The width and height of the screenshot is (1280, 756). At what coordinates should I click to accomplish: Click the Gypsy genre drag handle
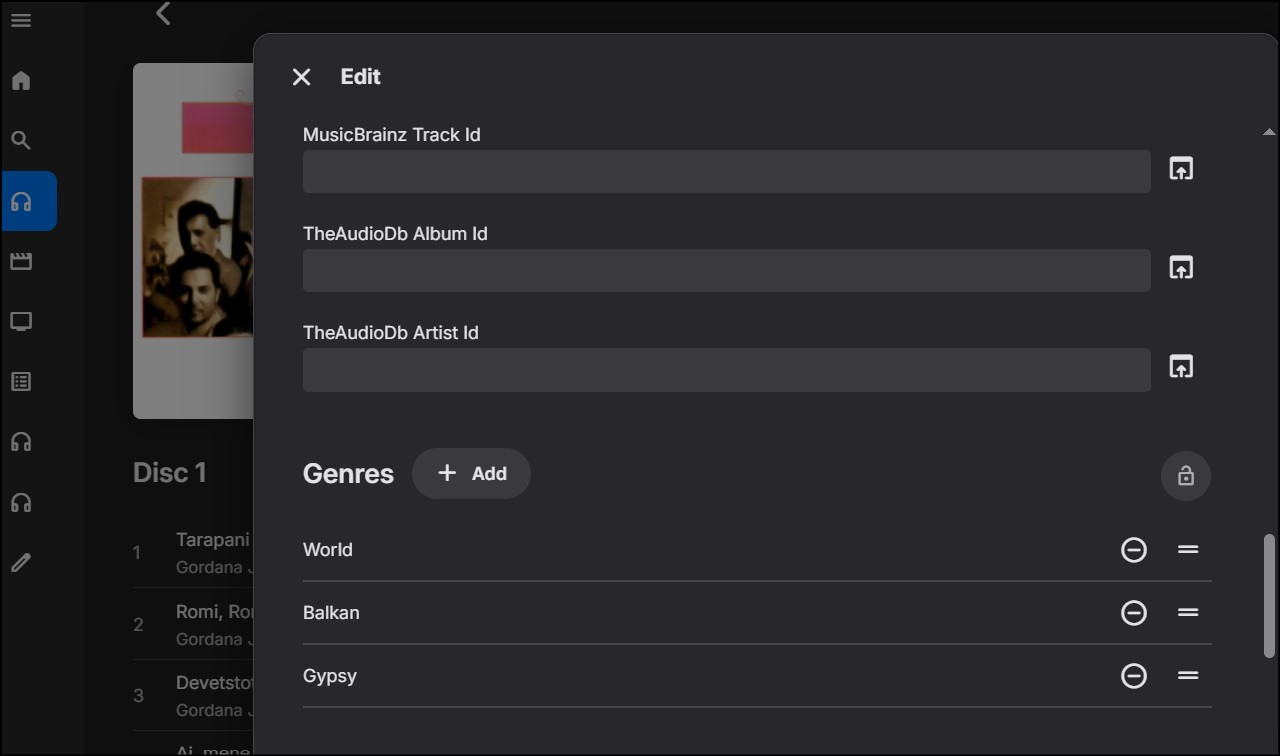[x=1188, y=676]
